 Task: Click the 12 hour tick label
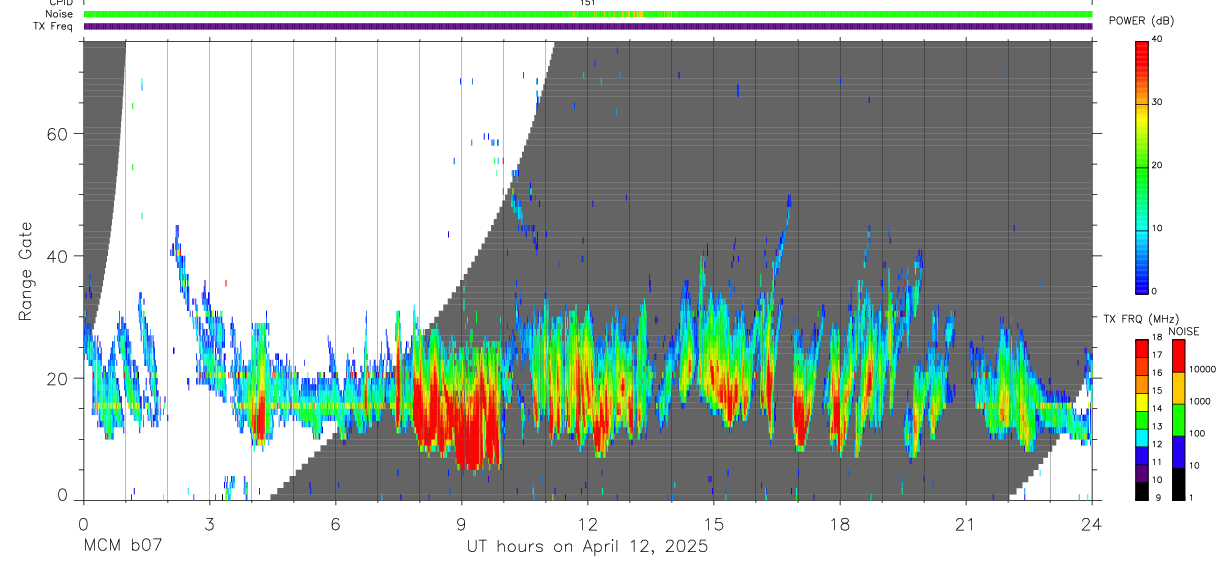coord(587,524)
